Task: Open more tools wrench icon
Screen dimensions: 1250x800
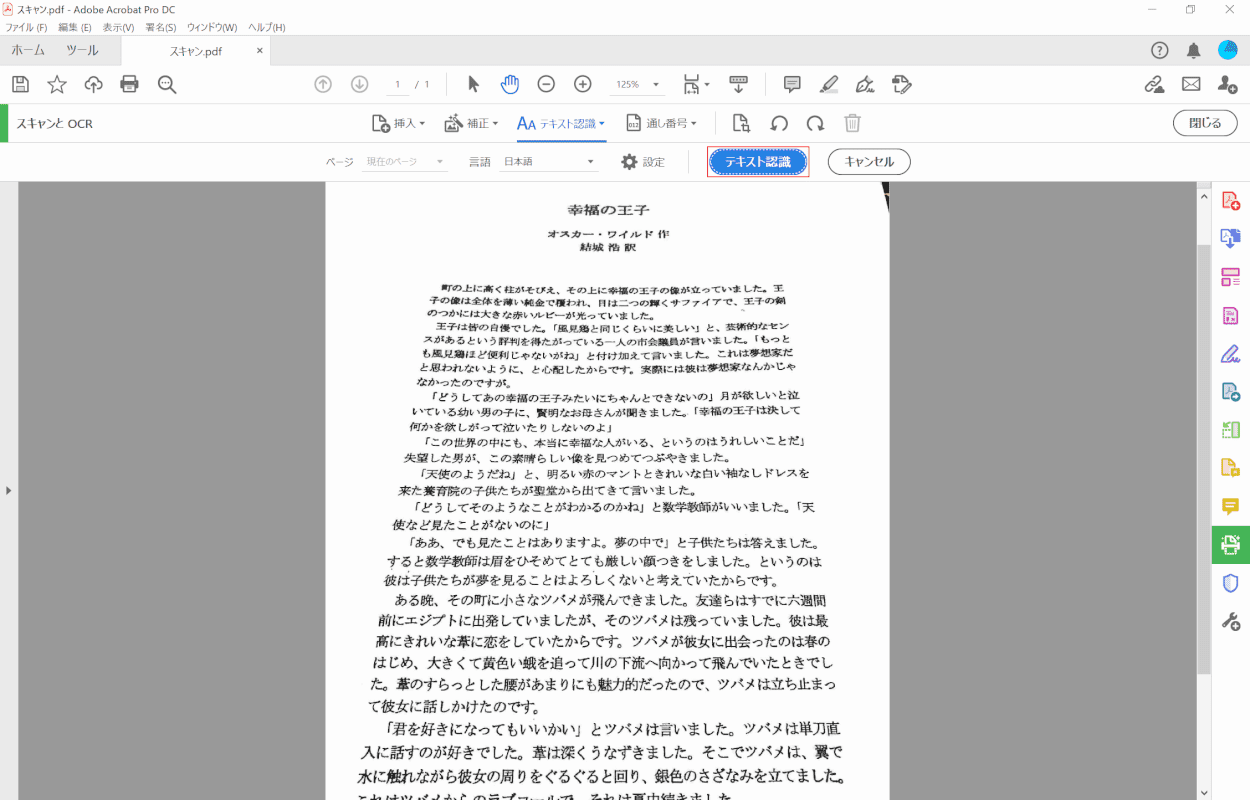Action: [1231, 621]
